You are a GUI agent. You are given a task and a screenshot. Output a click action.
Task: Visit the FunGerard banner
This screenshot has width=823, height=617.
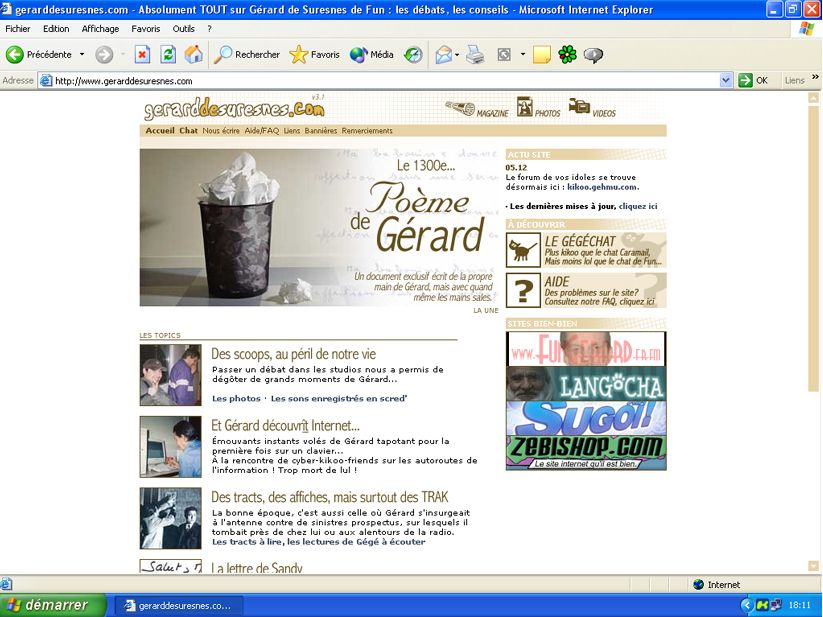586,349
